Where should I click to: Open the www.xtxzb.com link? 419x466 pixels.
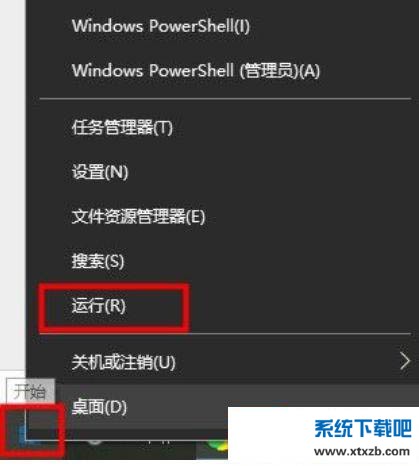(x=362, y=452)
